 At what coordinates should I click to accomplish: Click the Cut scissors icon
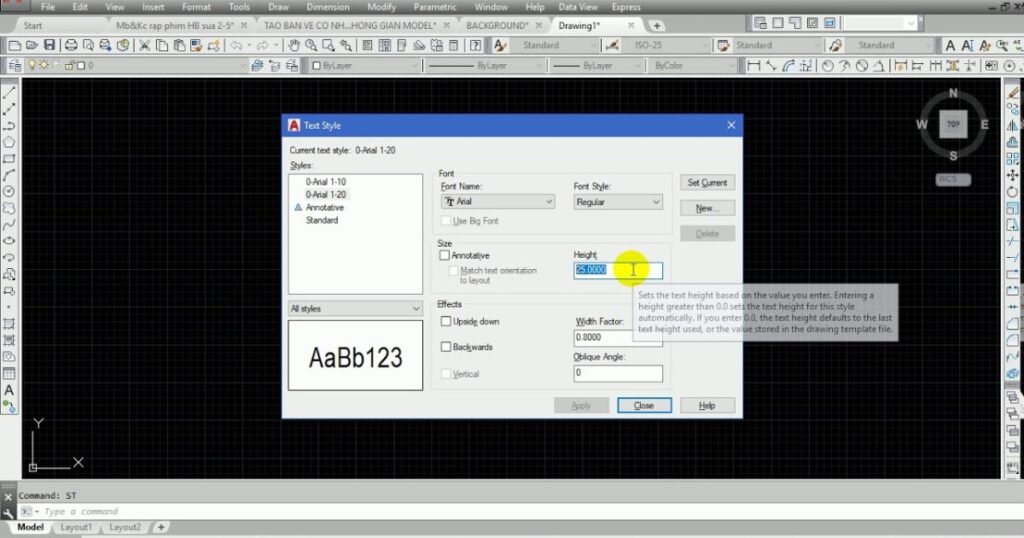click(x=144, y=45)
